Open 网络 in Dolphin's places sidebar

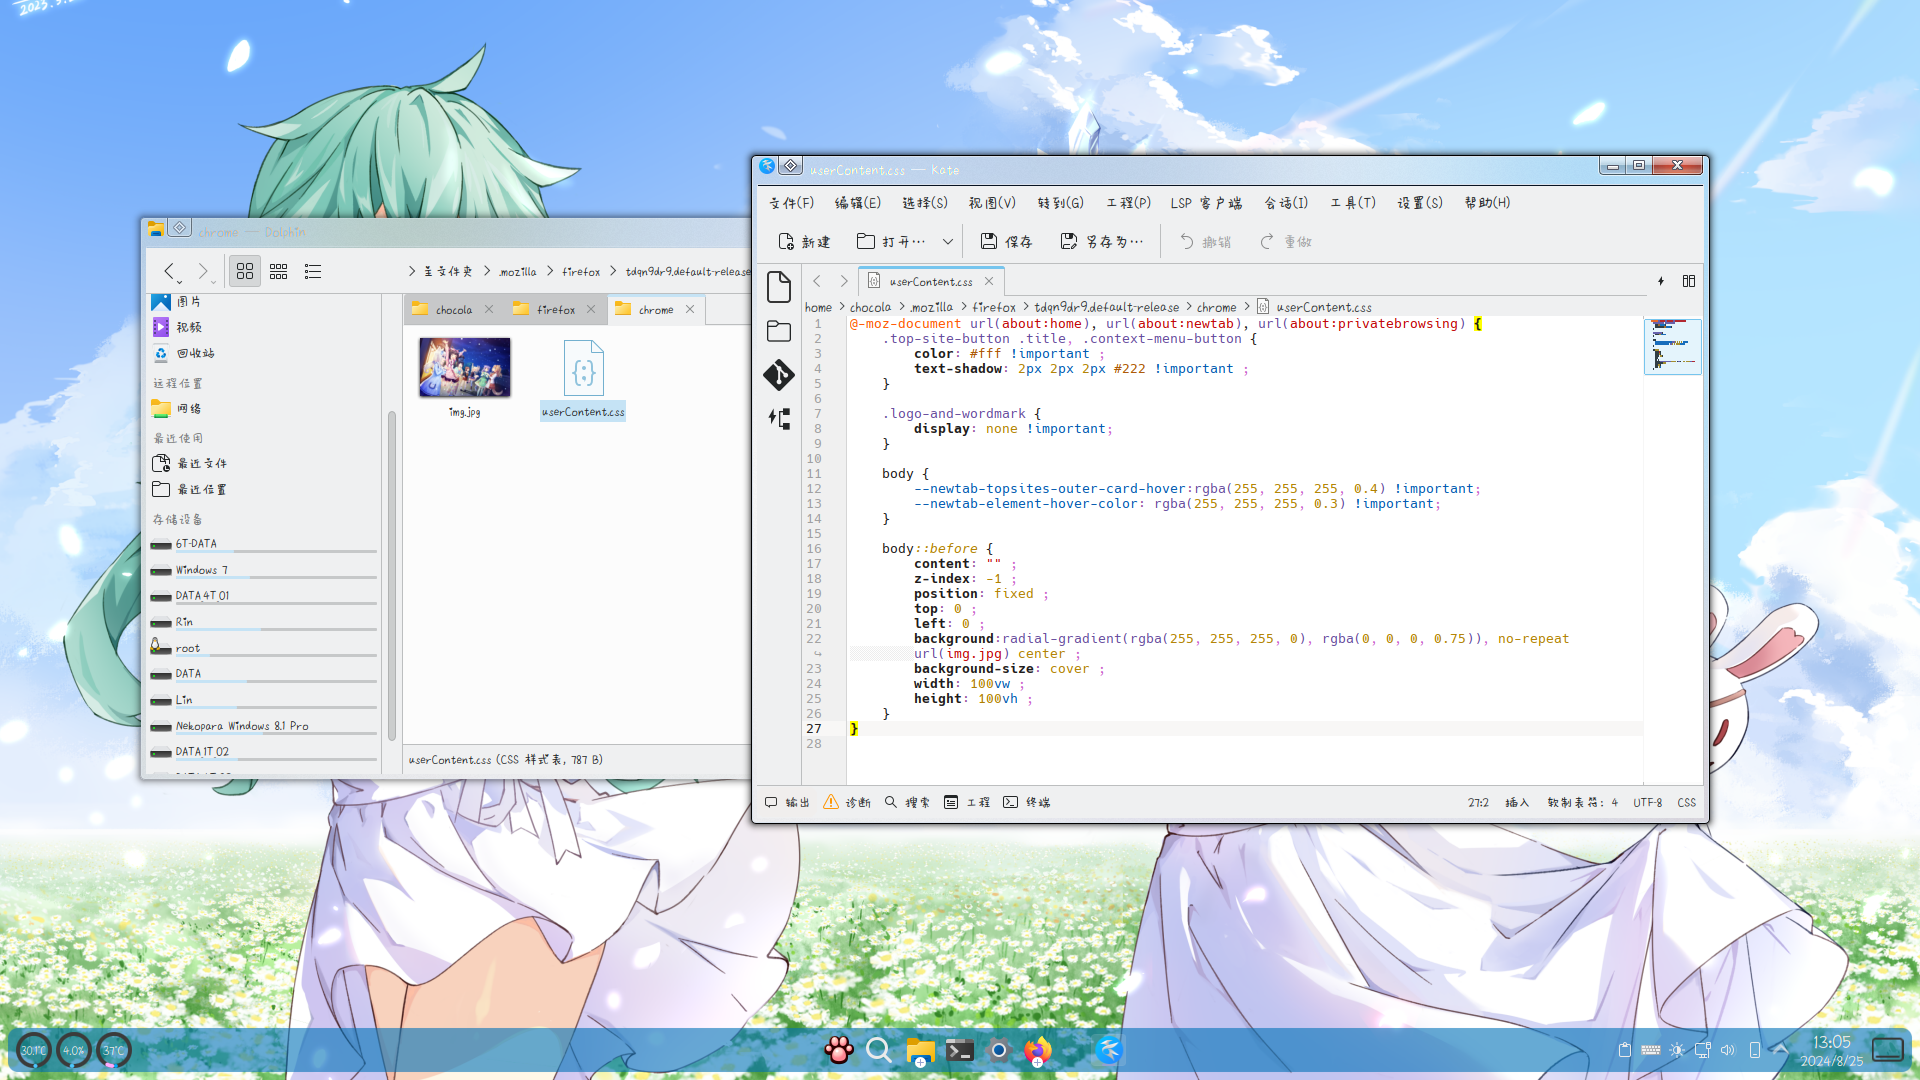[177, 408]
